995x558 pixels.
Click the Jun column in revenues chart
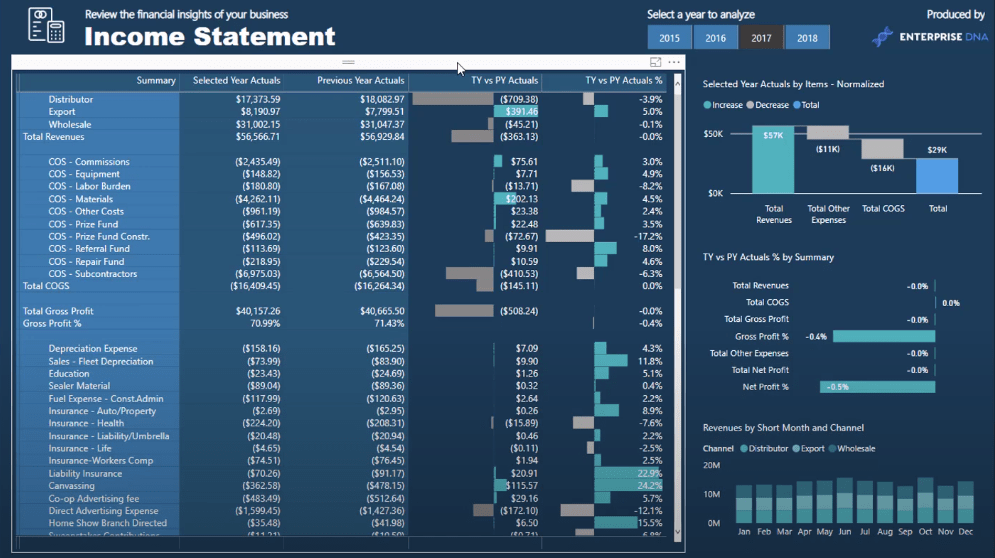[845, 500]
